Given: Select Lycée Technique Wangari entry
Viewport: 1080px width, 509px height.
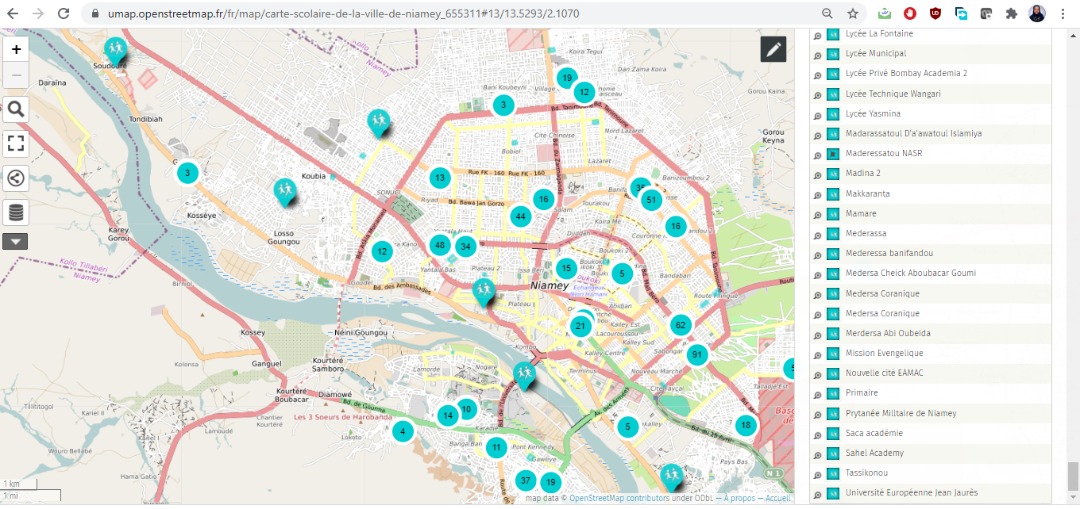Looking at the screenshot, I should point(893,94).
